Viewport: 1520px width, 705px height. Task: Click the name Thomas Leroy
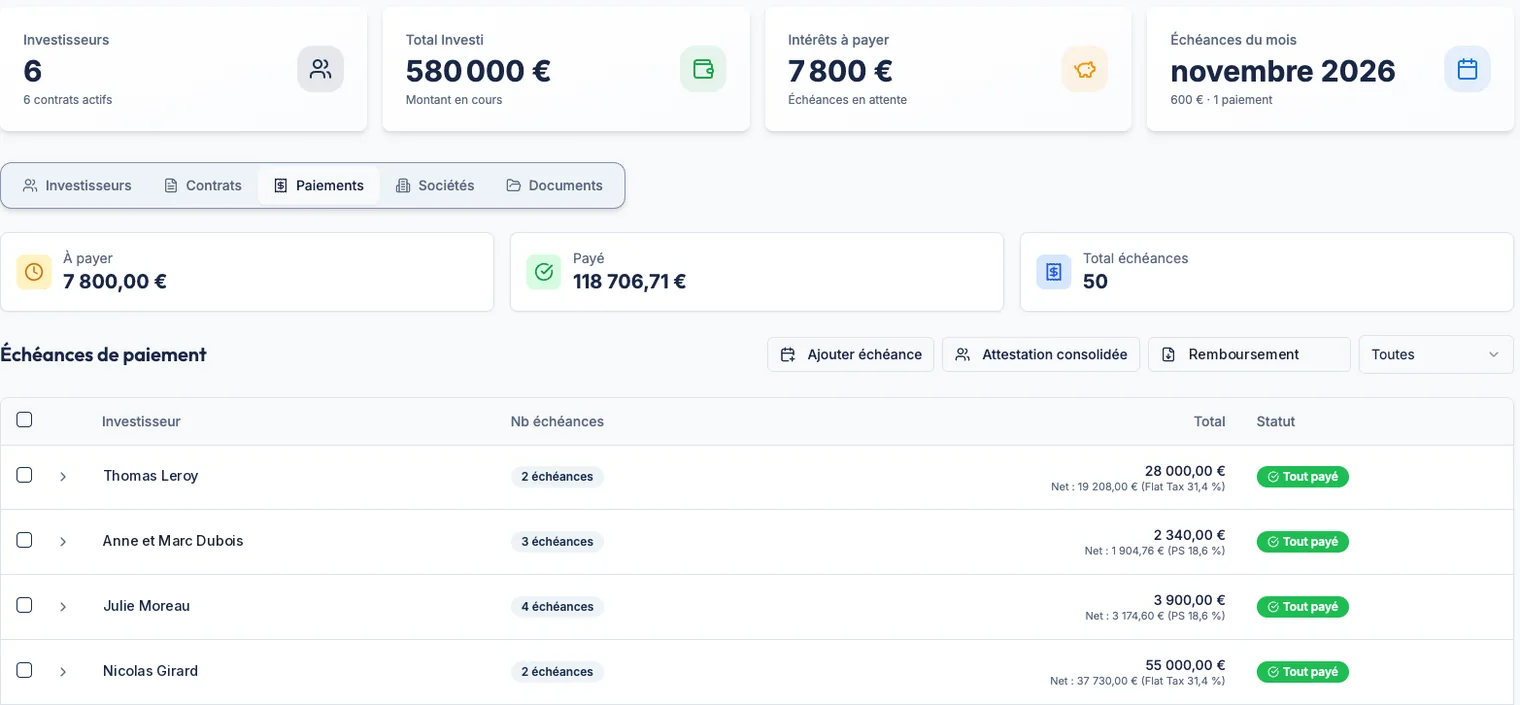(x=150, y=475)
